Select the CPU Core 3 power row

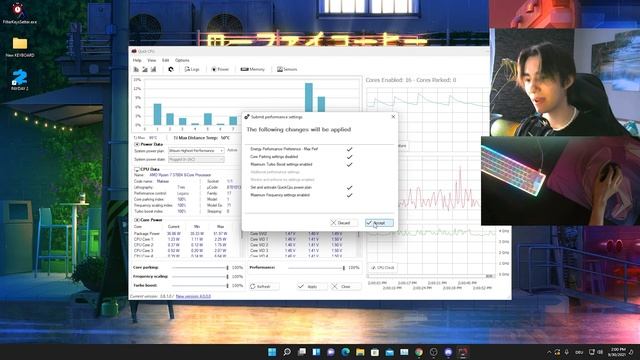[181, 251]
